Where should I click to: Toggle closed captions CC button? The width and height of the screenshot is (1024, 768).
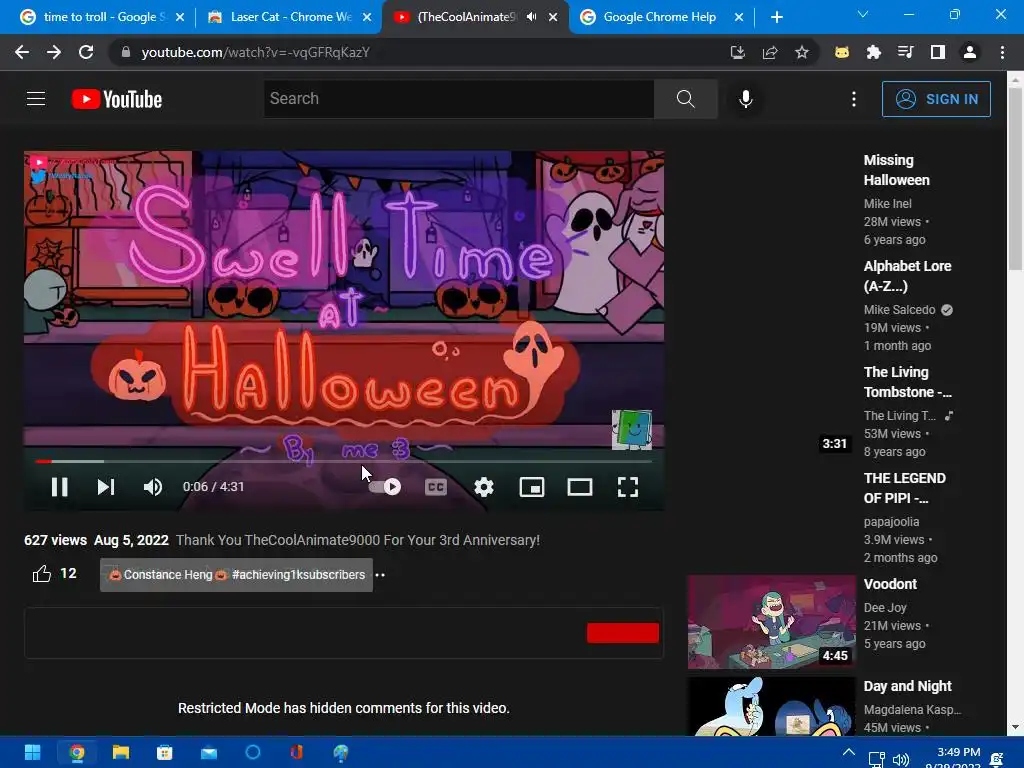436,487
